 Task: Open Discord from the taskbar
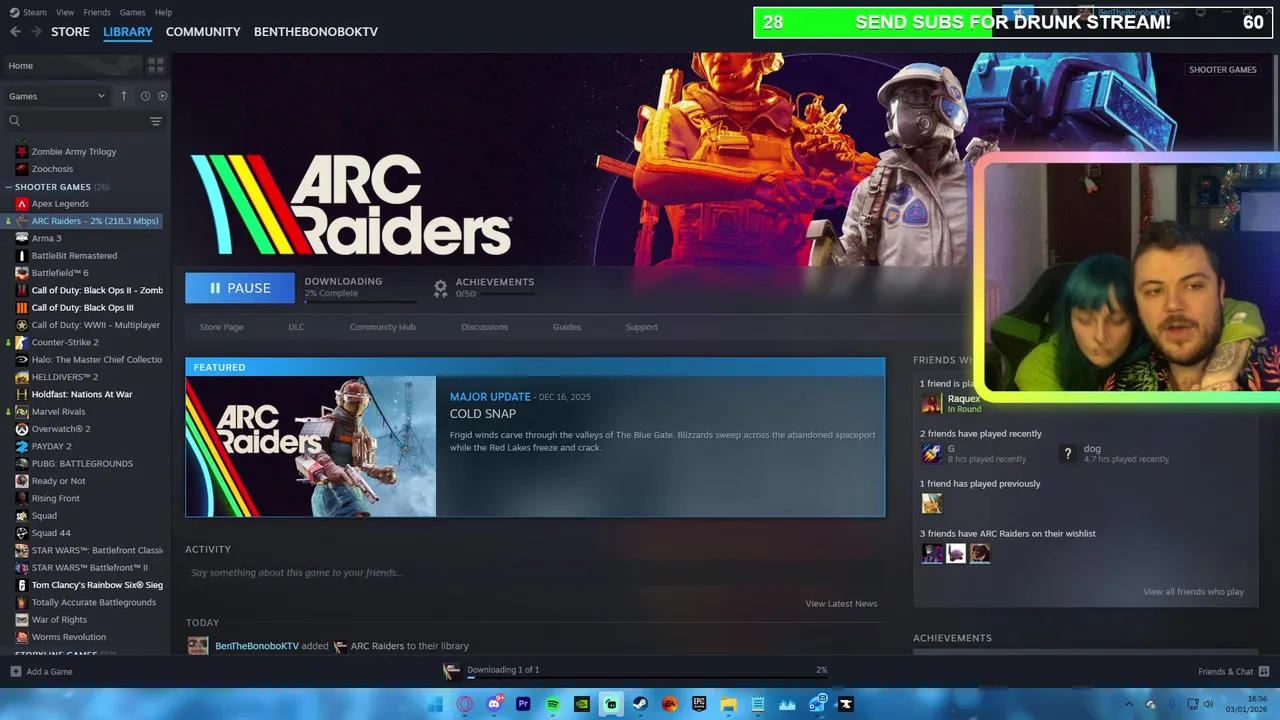[494, 704]
